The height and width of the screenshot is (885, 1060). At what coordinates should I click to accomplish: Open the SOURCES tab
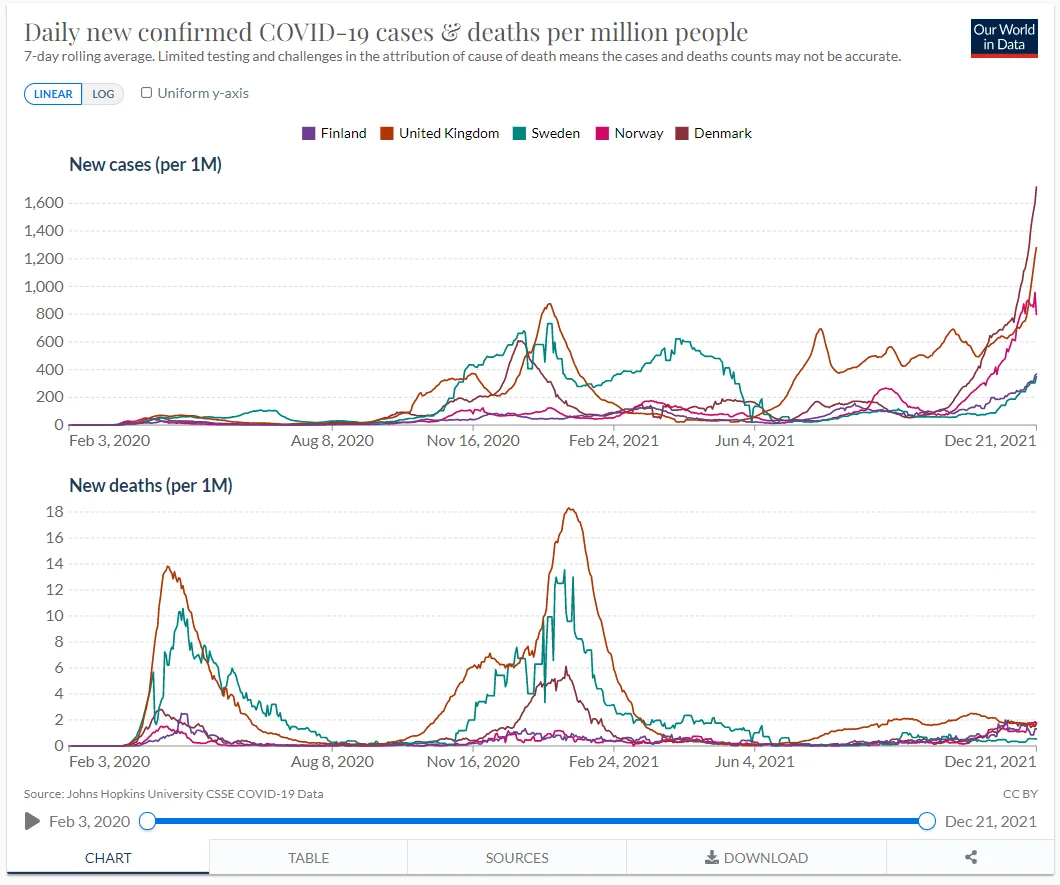pos(517,857)
